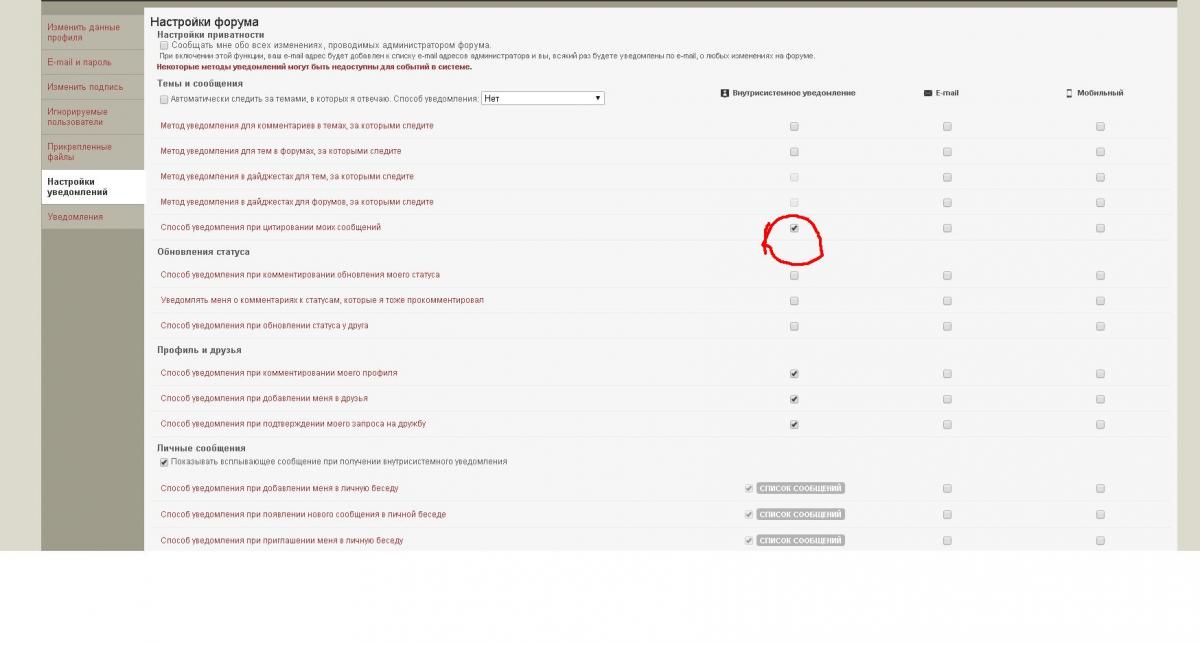Enable mobile notification for topics in followed forums

1100,152
